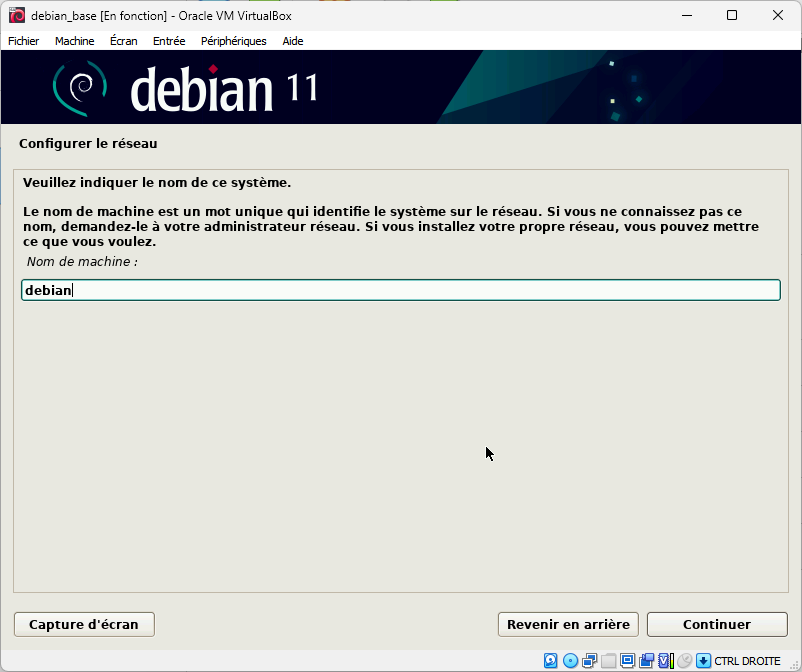Viewport: 802px width, 672px height.
Task: Click the Revenir en arrière button
Action: (568, 624)
